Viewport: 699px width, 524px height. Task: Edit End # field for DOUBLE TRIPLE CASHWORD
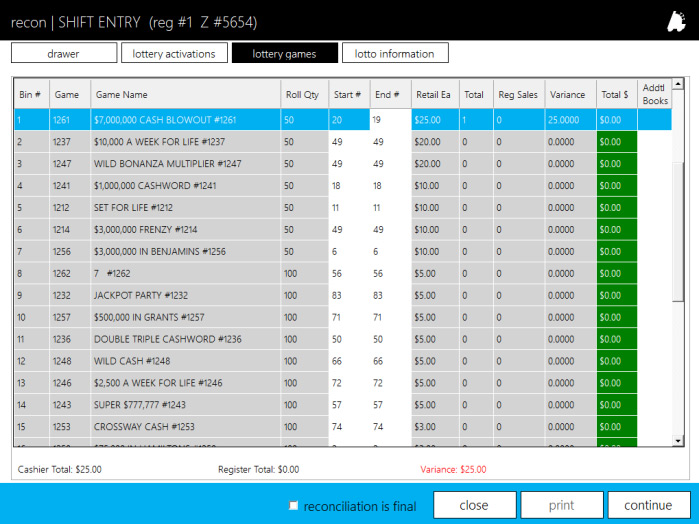390,339
